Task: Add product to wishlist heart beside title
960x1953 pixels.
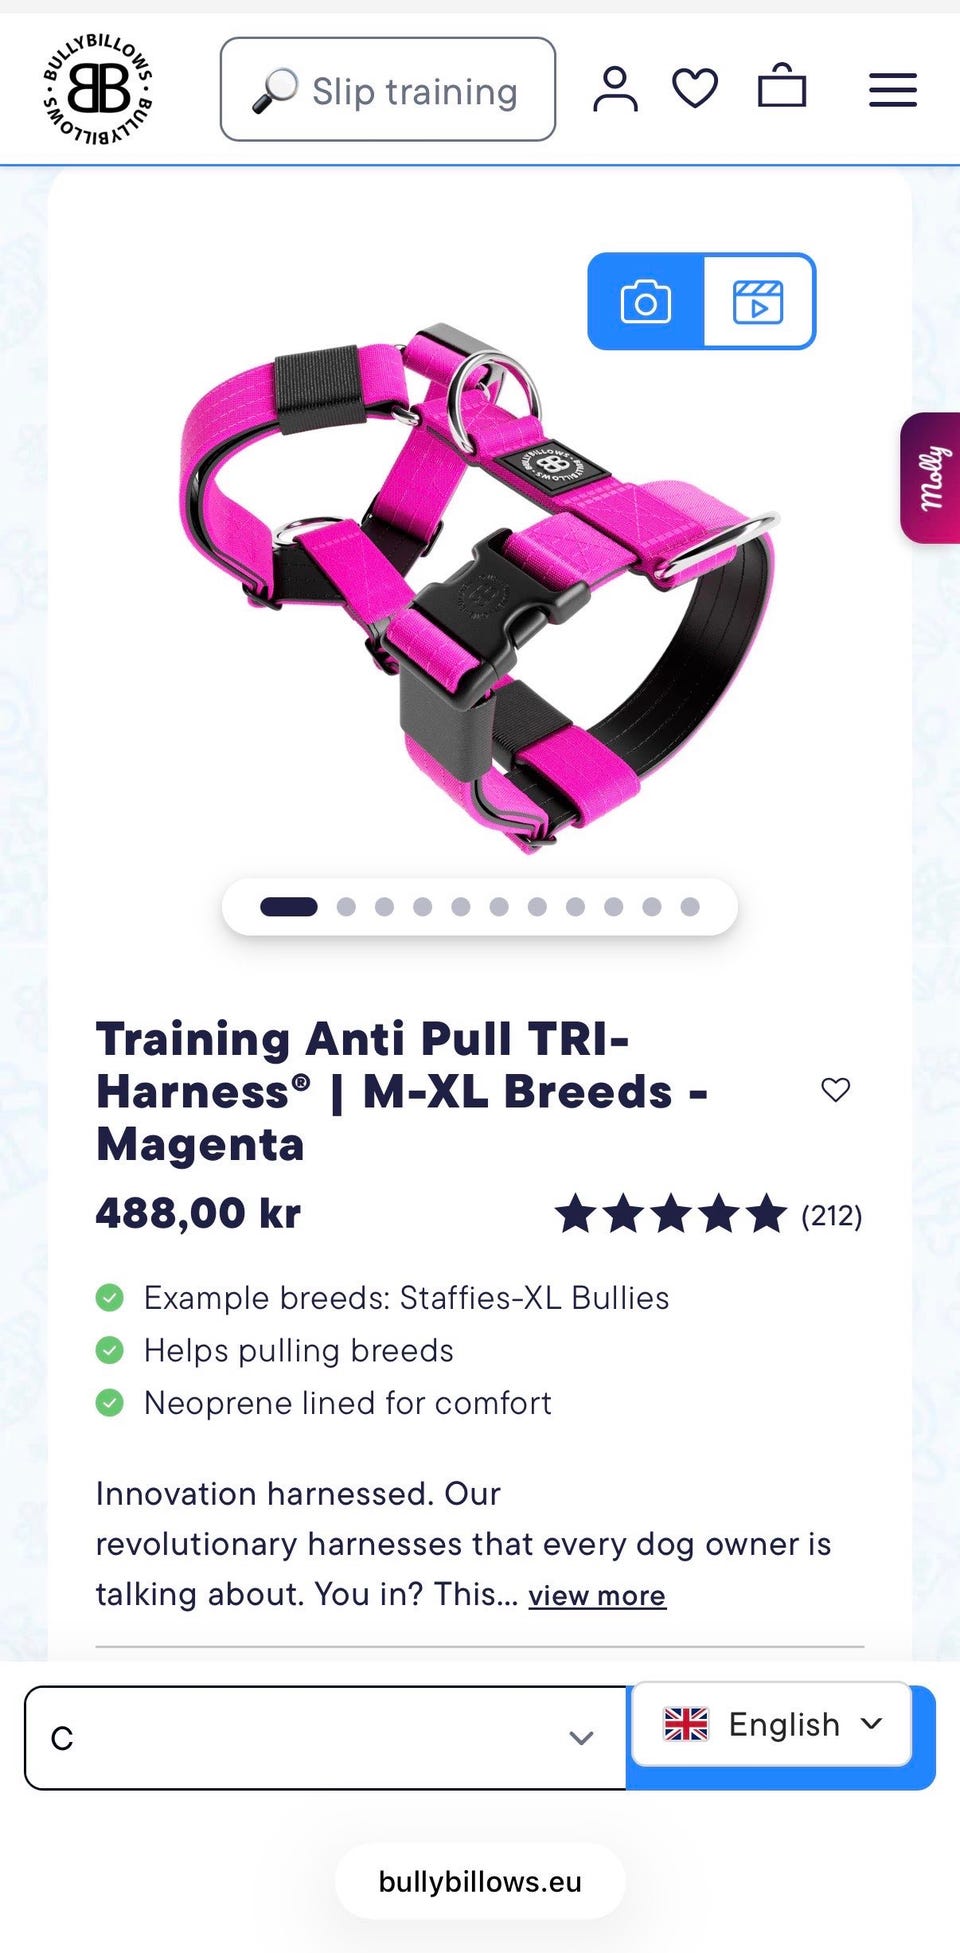Action: 836,1089
